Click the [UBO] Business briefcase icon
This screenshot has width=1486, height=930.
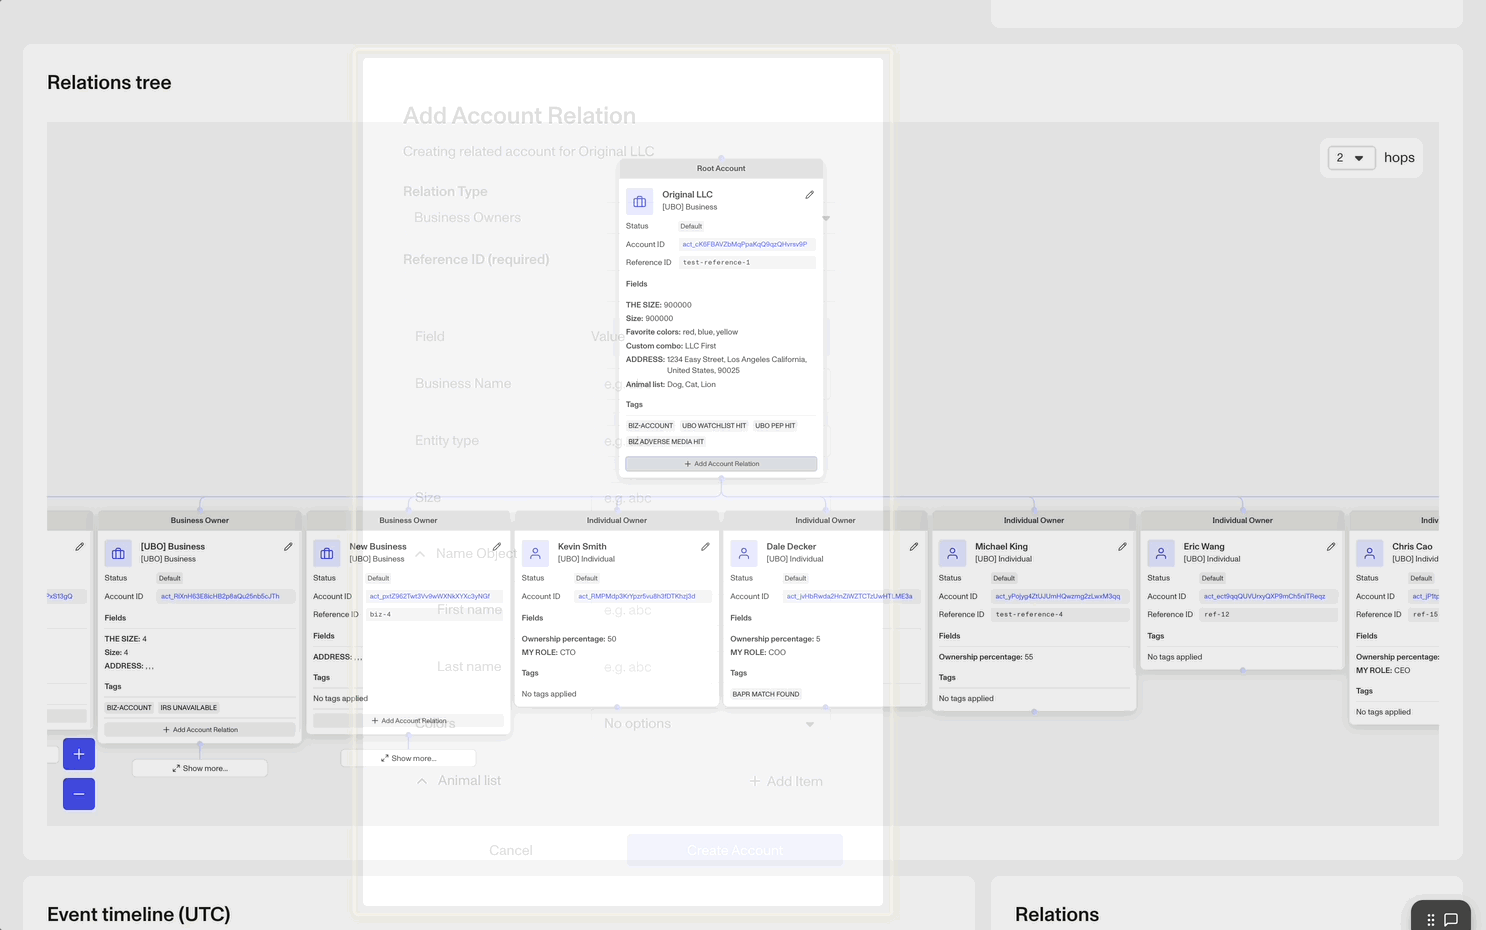click(118, 553)
